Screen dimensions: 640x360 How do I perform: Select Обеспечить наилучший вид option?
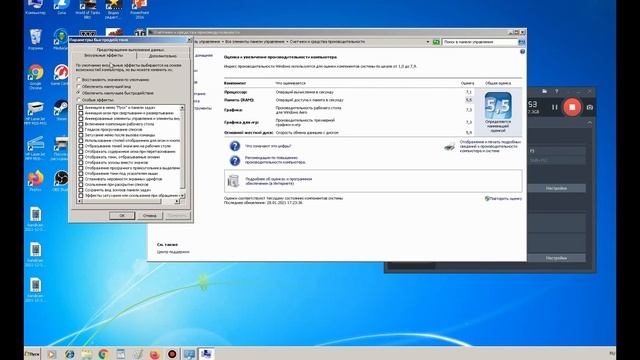(x=104, y=87)
